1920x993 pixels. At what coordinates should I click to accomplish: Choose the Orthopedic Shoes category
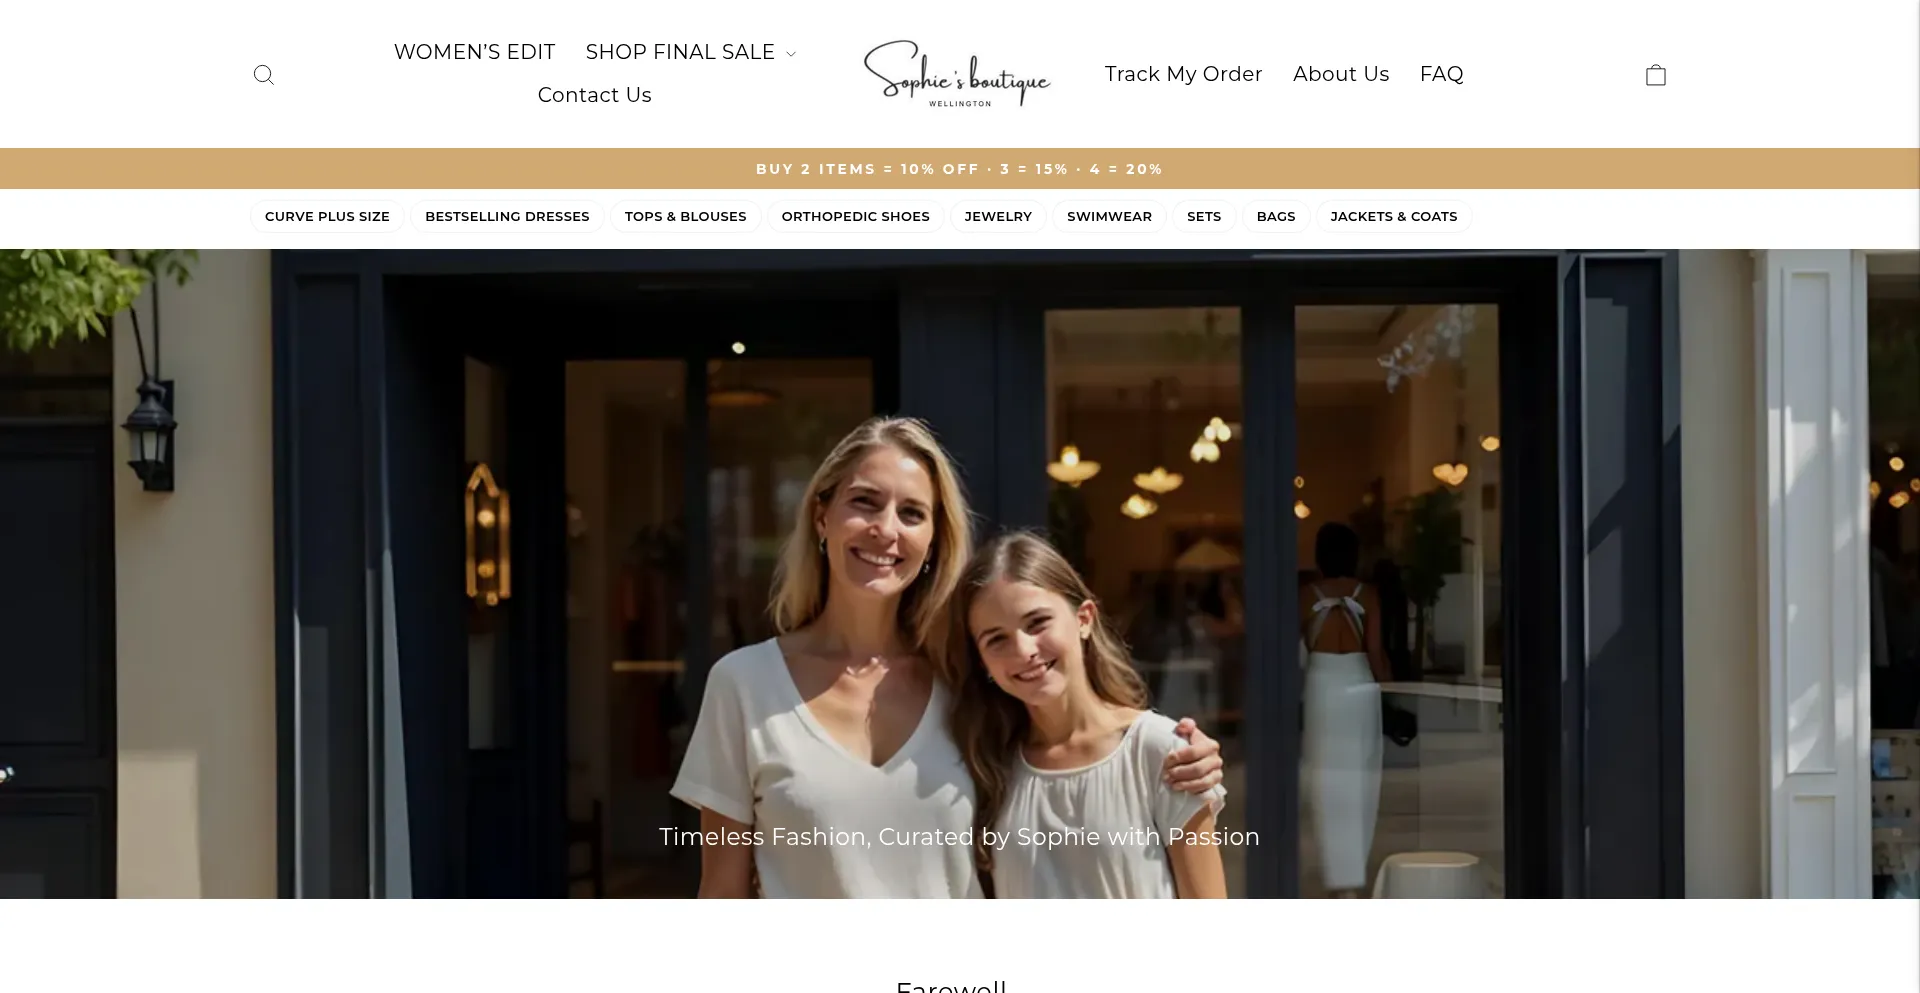point(855,217)
